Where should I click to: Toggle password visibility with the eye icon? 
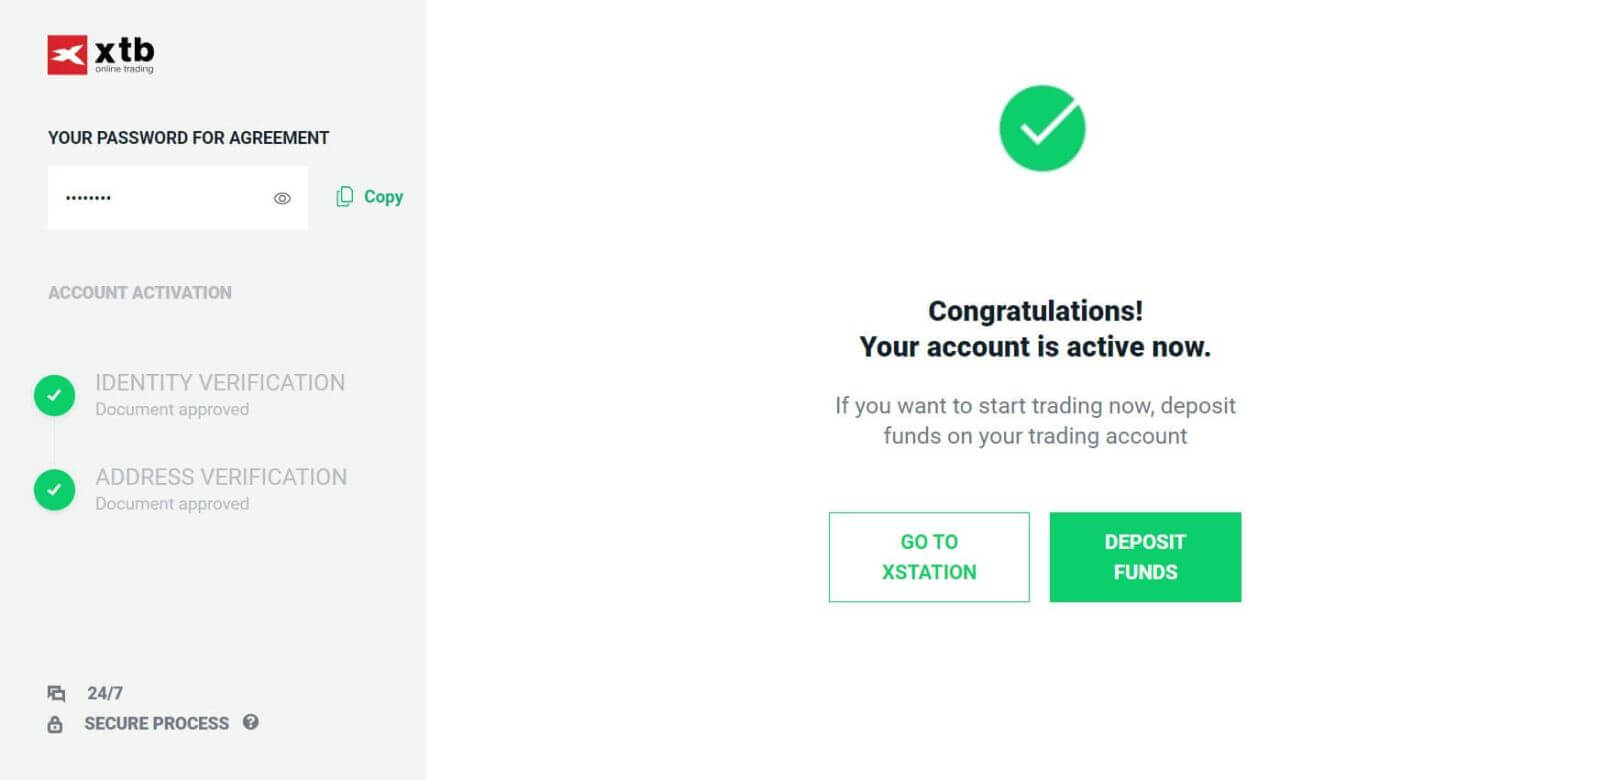pos(282,198)
